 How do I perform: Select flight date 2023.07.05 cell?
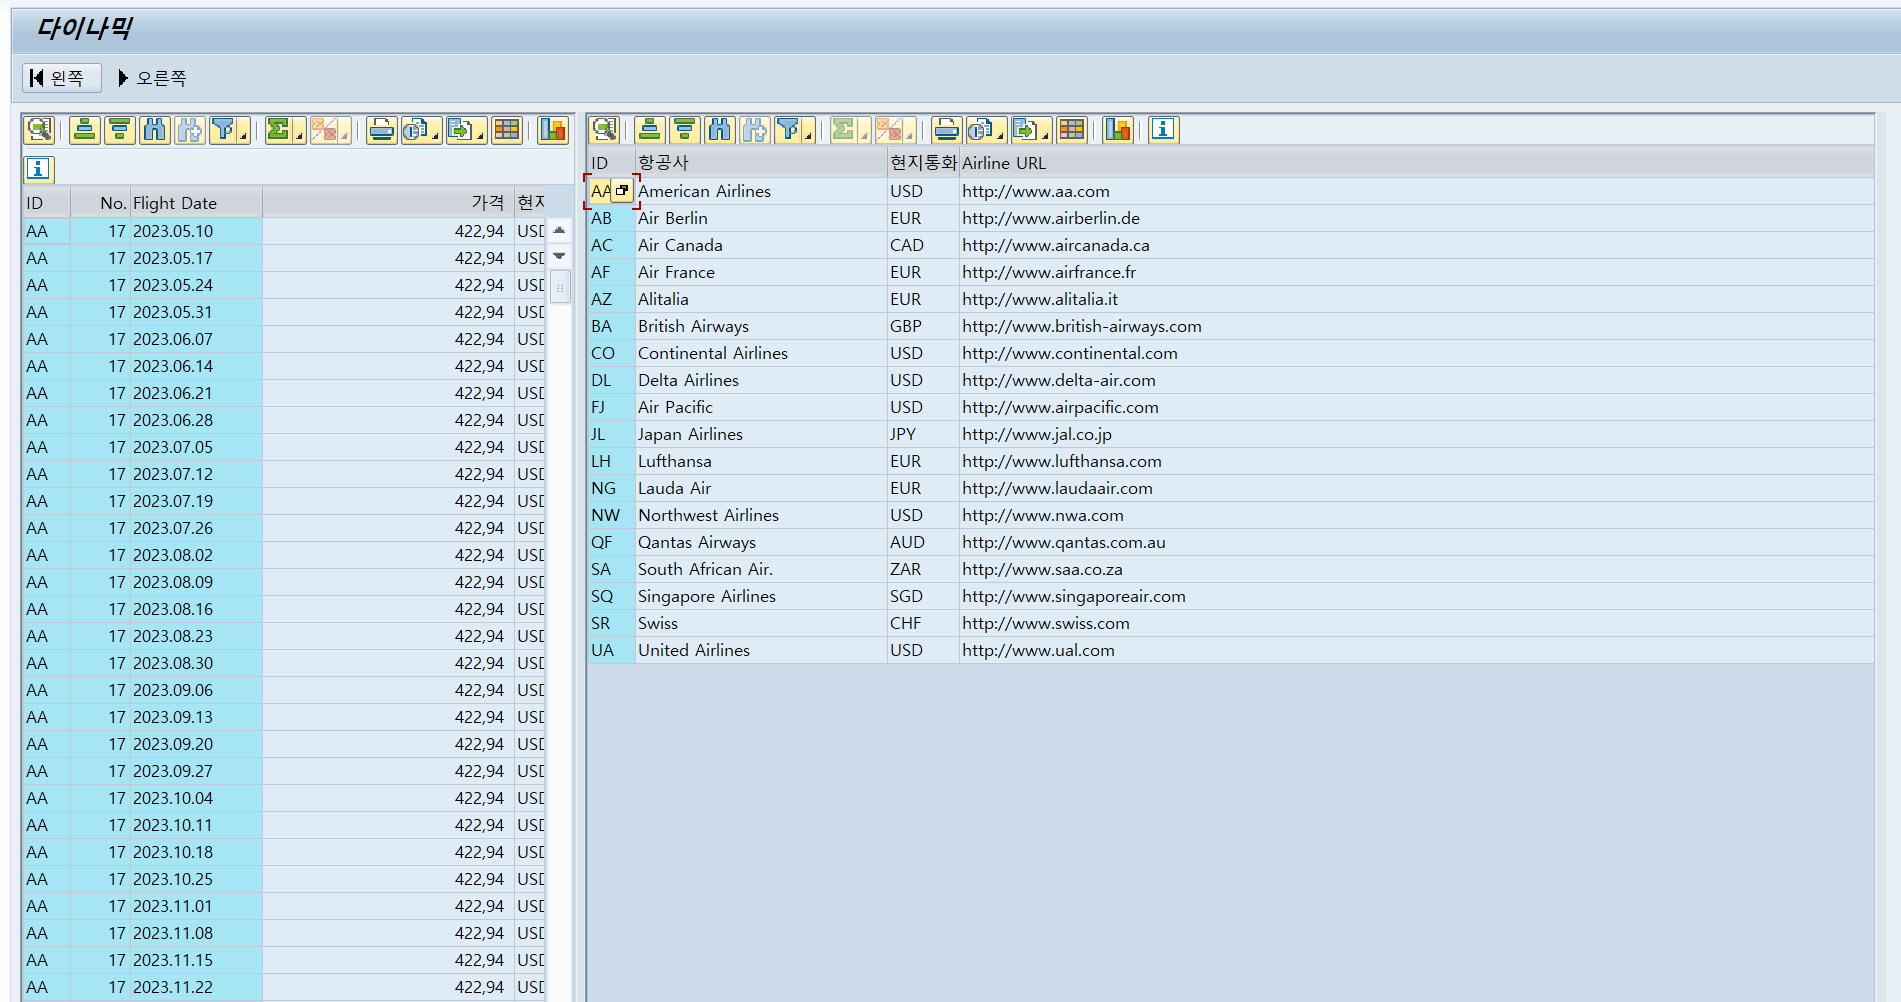[196, 447]
